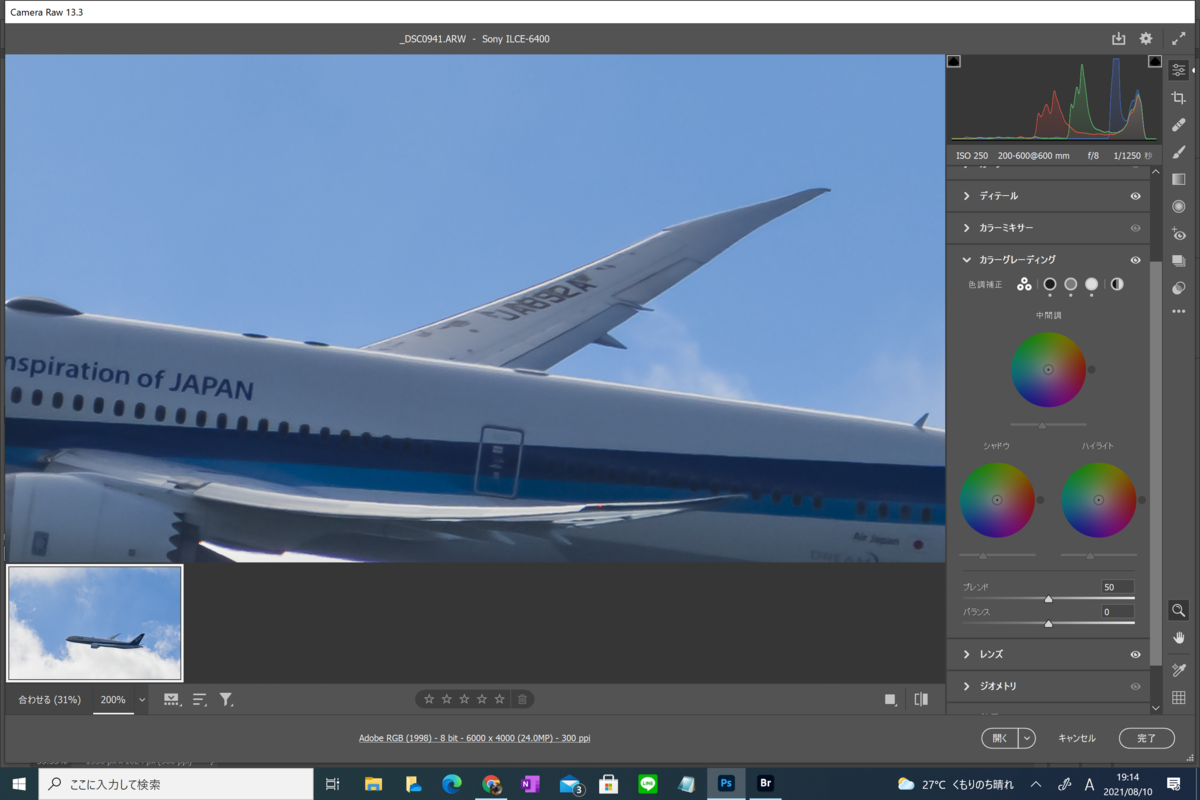Click the shadows color wheel

coord(997,500)
